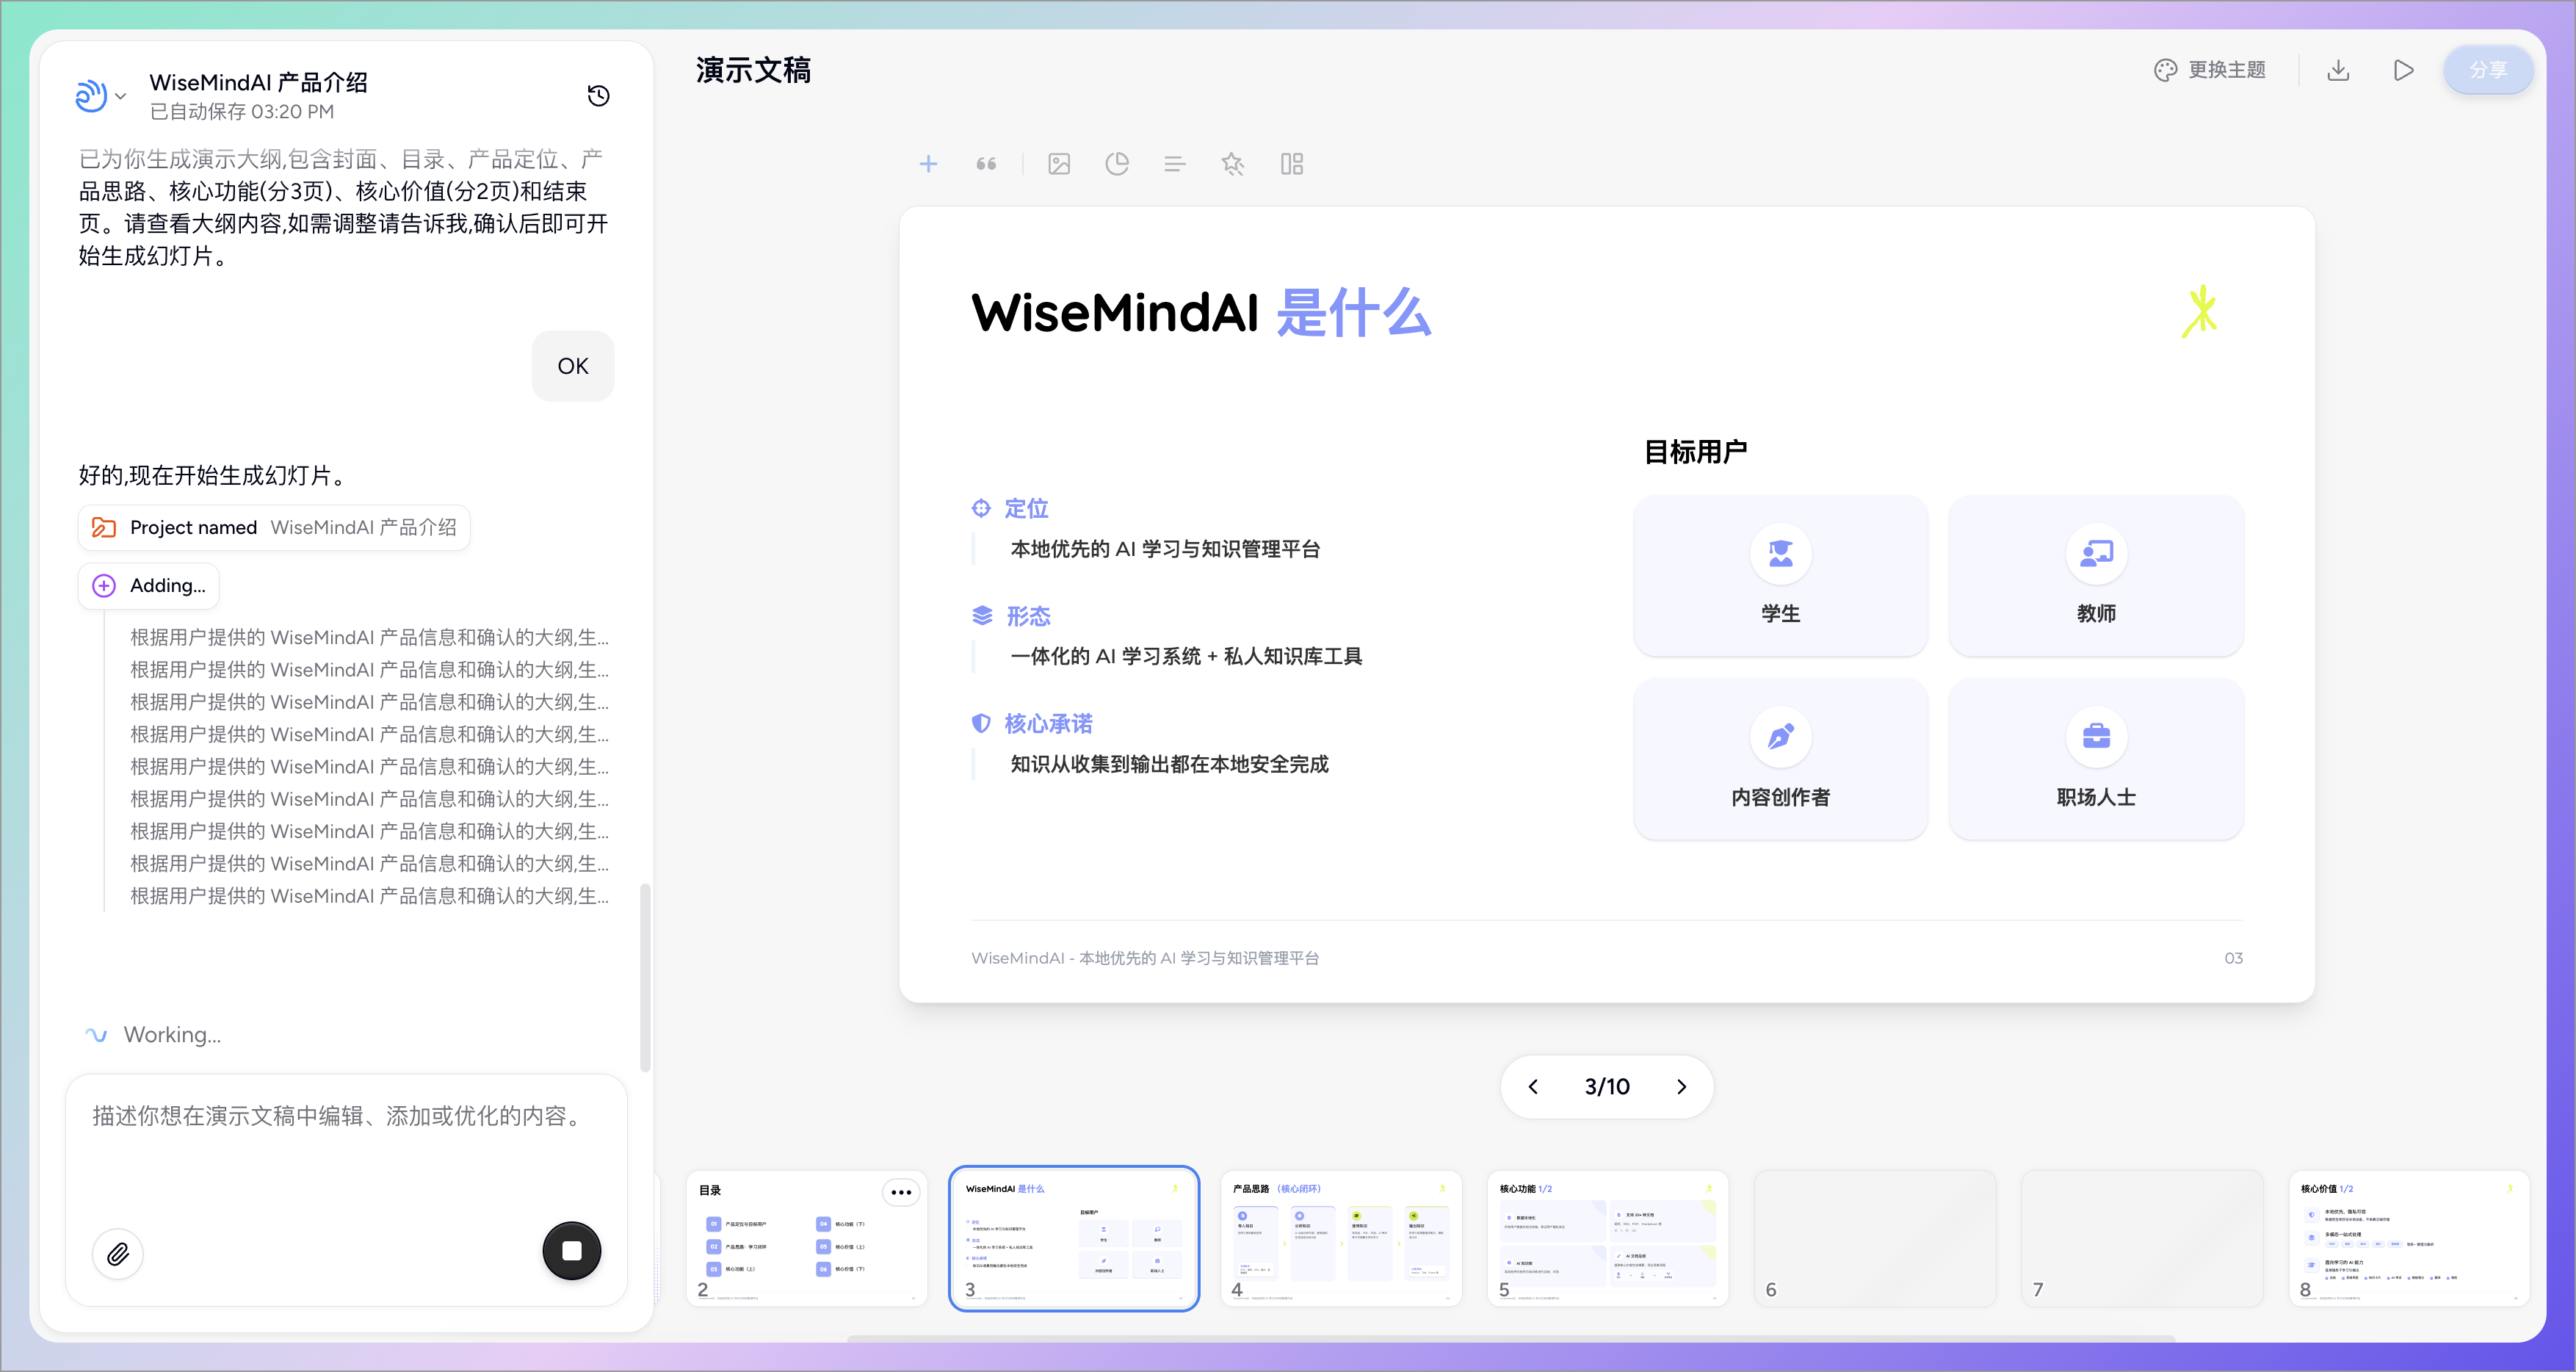The image size is (2576, 1372).
Task: Start slideshow with the play icon
Action: tap(2404, 70)
